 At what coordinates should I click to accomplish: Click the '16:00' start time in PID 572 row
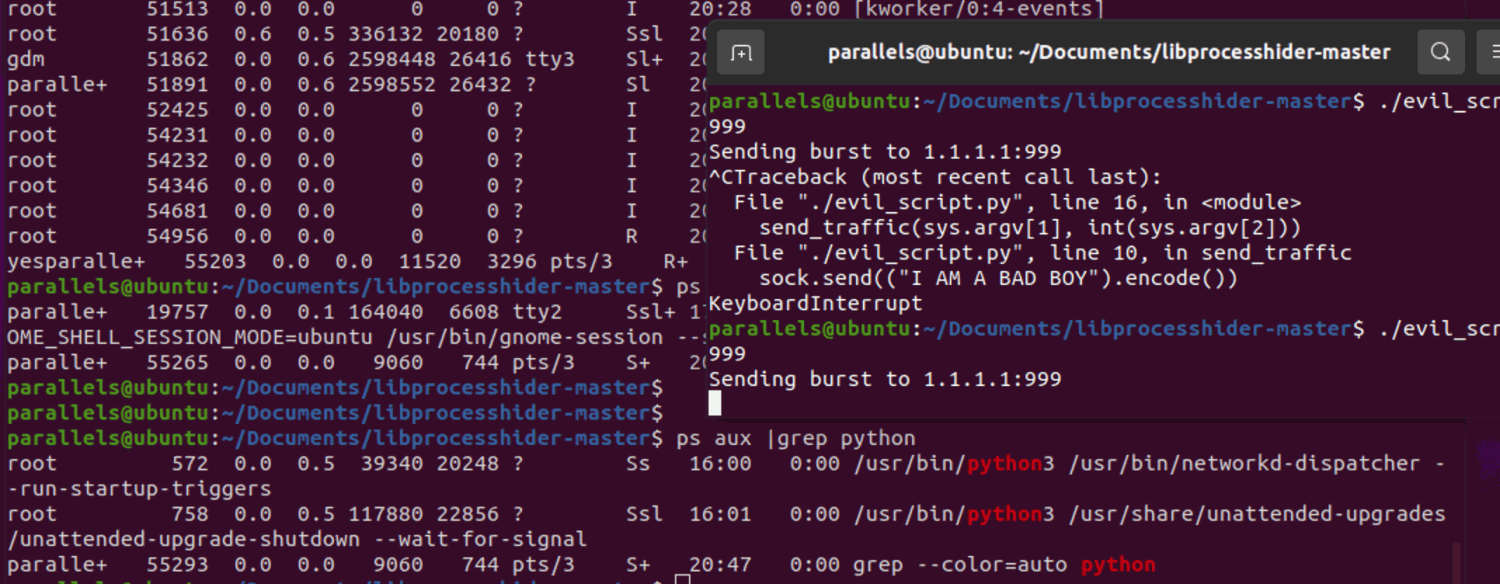coord(719,464)
